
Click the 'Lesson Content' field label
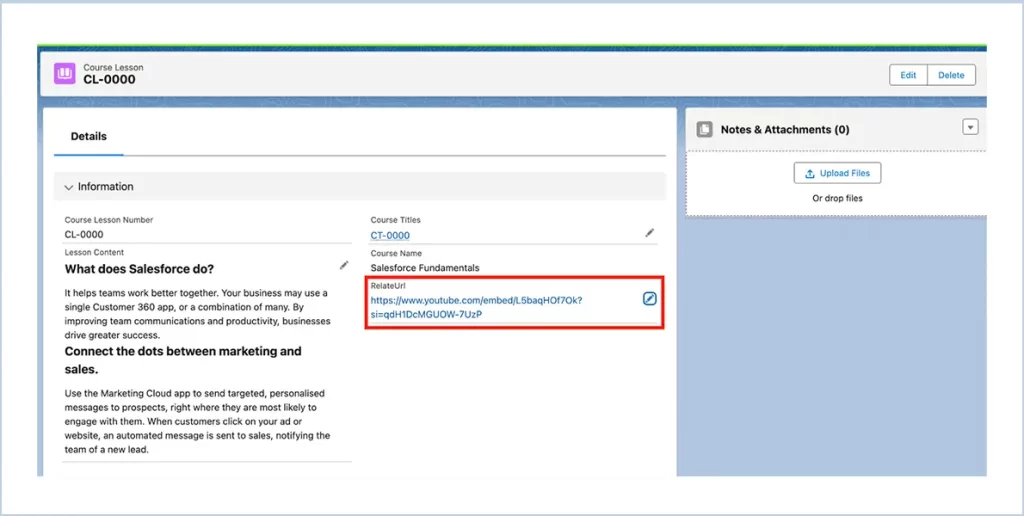tap(94, 252)
